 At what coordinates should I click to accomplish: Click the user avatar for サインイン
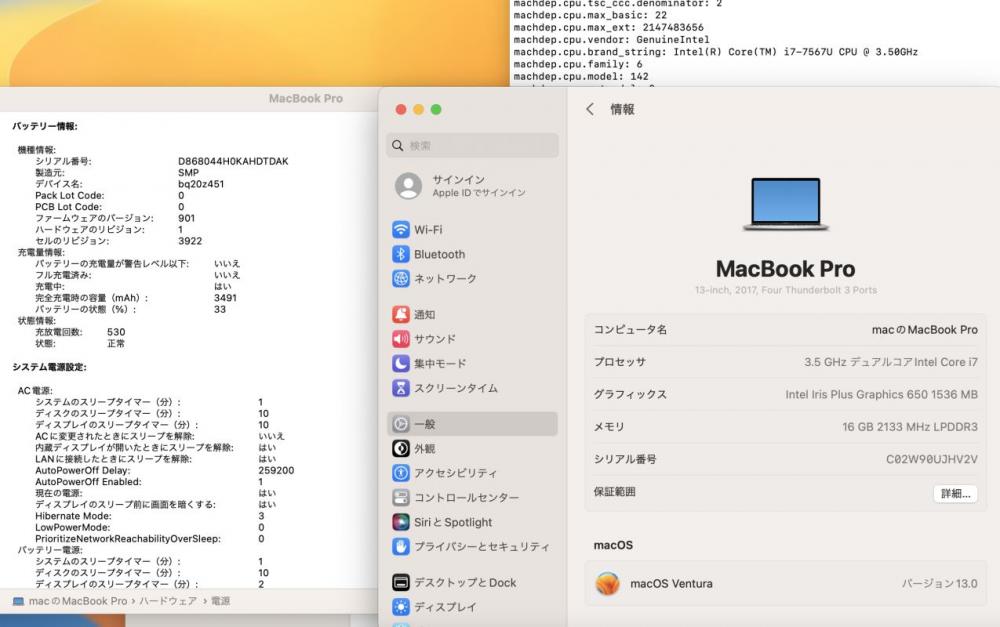coord(408,186)
